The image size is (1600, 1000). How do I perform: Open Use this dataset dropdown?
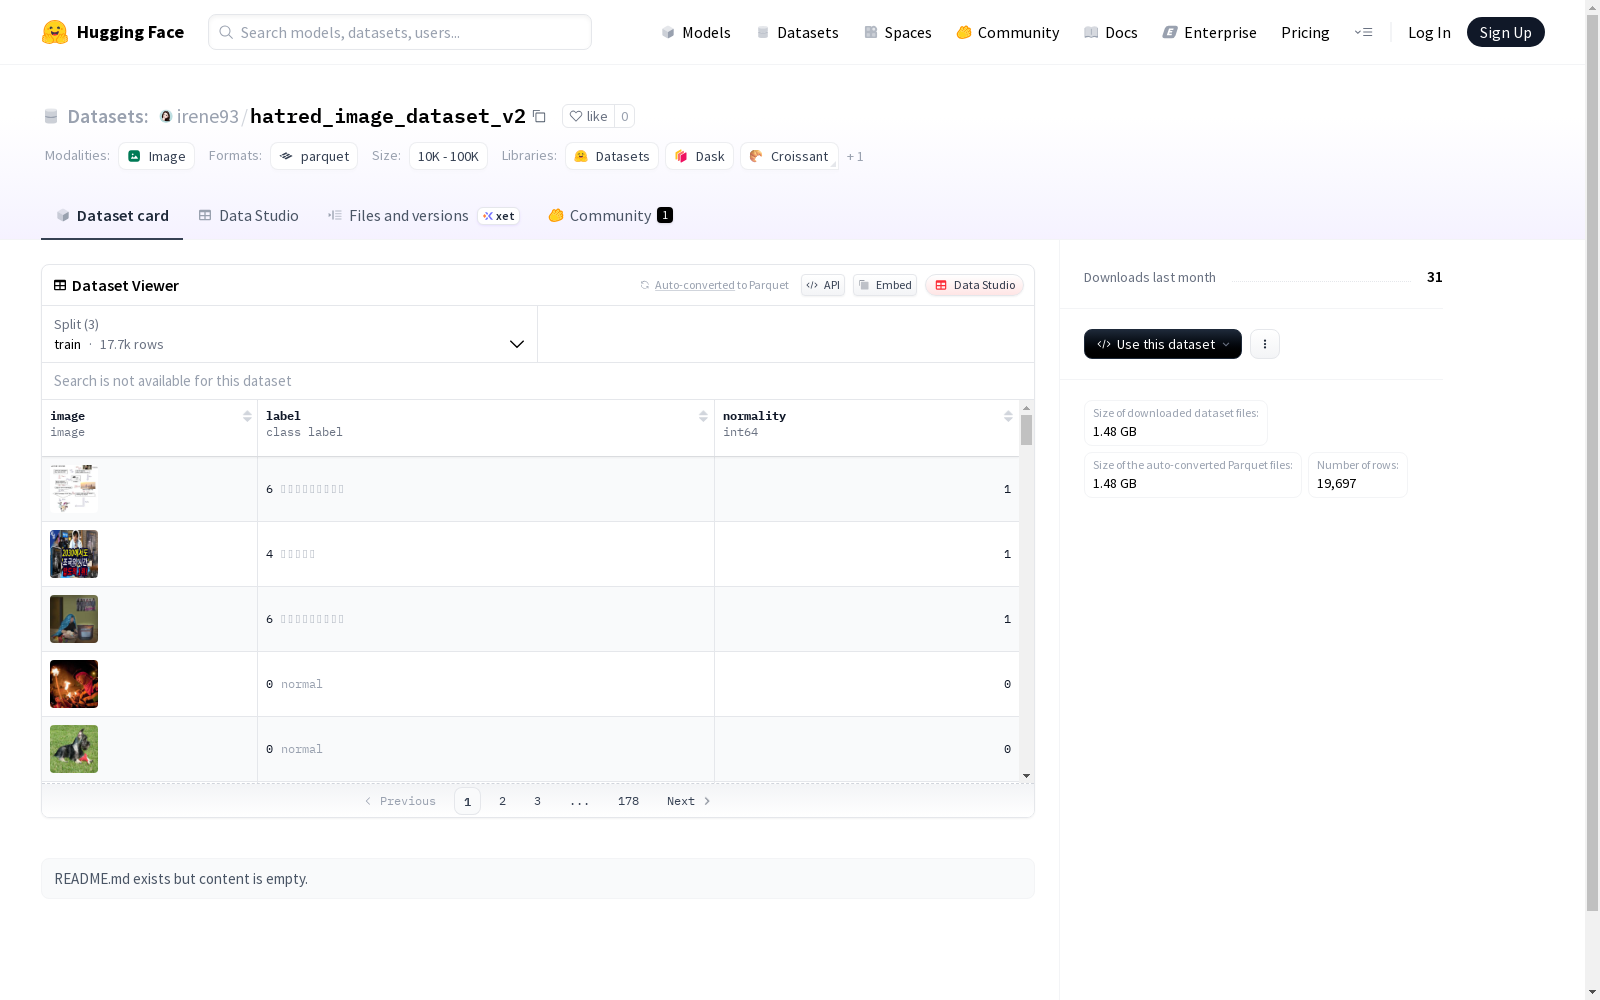[x=1163, y=344]
